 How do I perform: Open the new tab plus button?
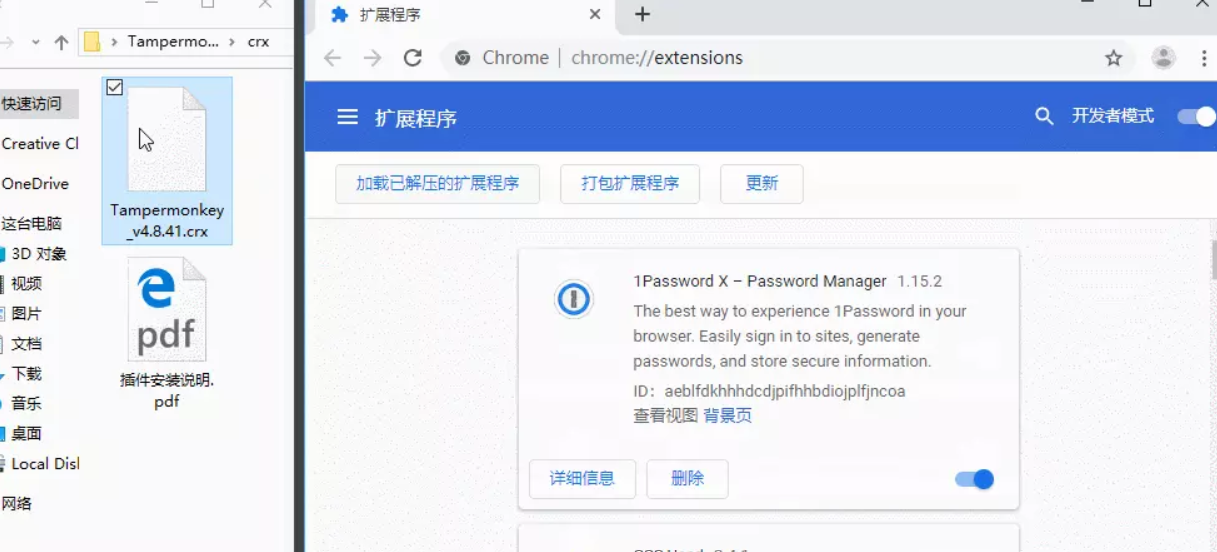(x=642, y=14)
